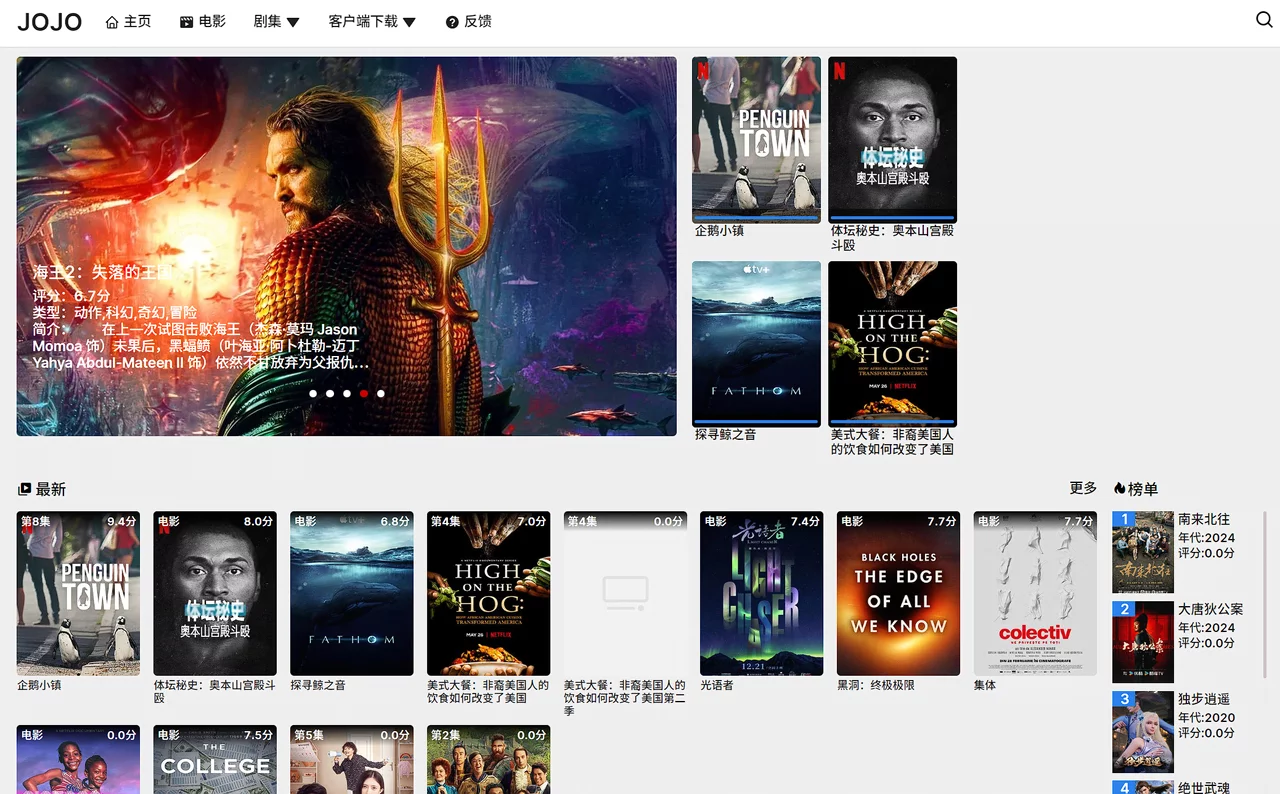This screenshot has width=1280, height=794.
Task: Click 更多 to see more latest titles
Action: [x=1083, y=488]
